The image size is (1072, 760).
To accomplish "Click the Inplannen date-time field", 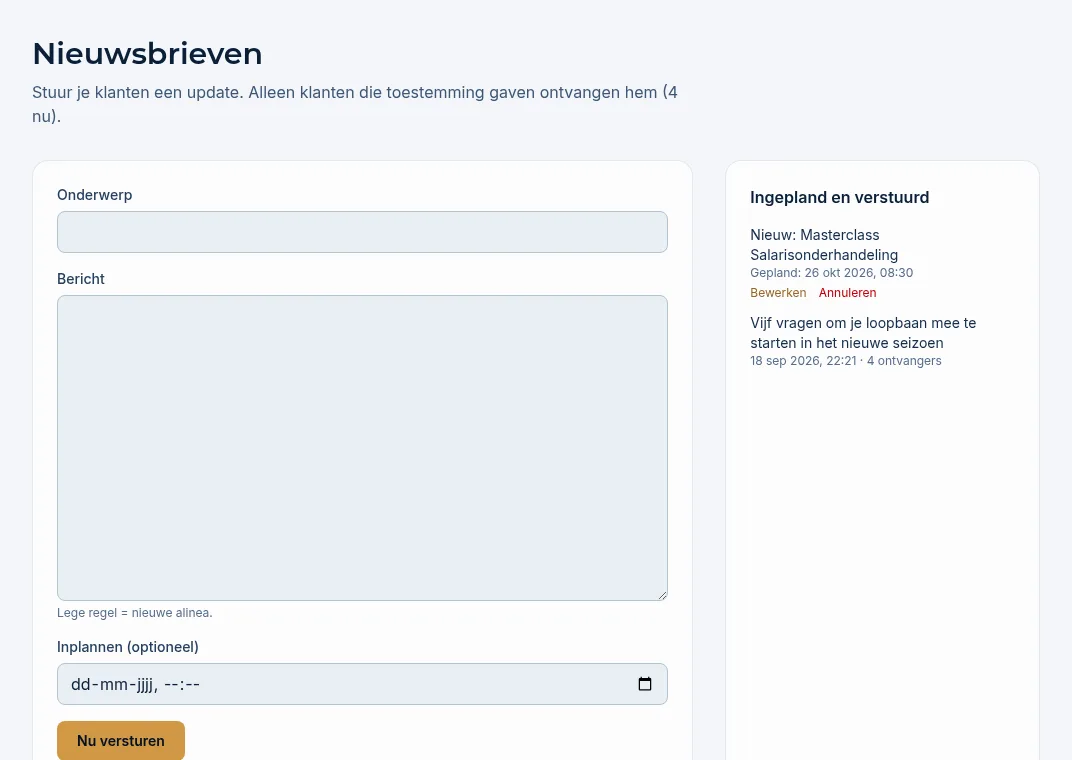I will coord(362,684).
